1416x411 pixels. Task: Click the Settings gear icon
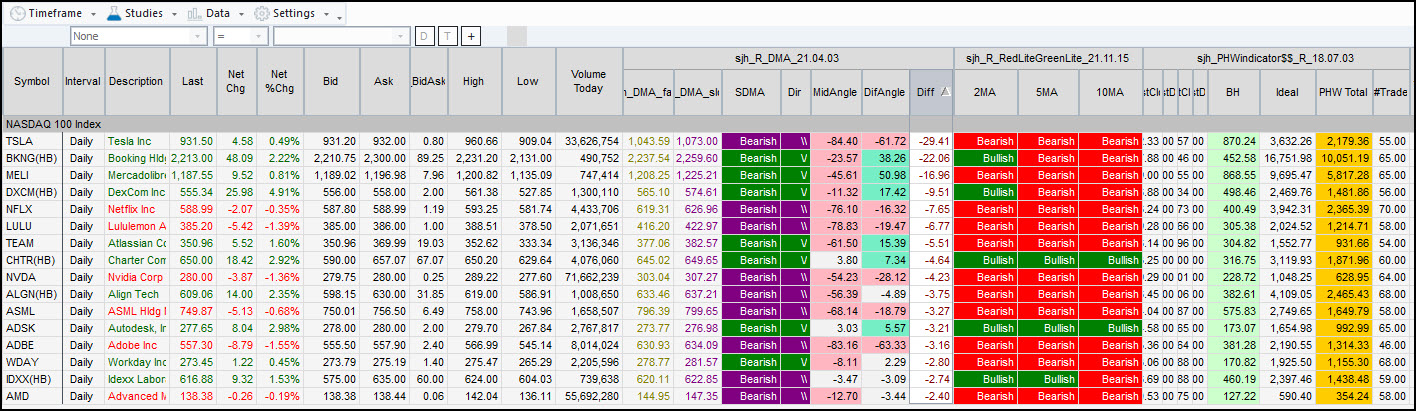pos(261,13)
